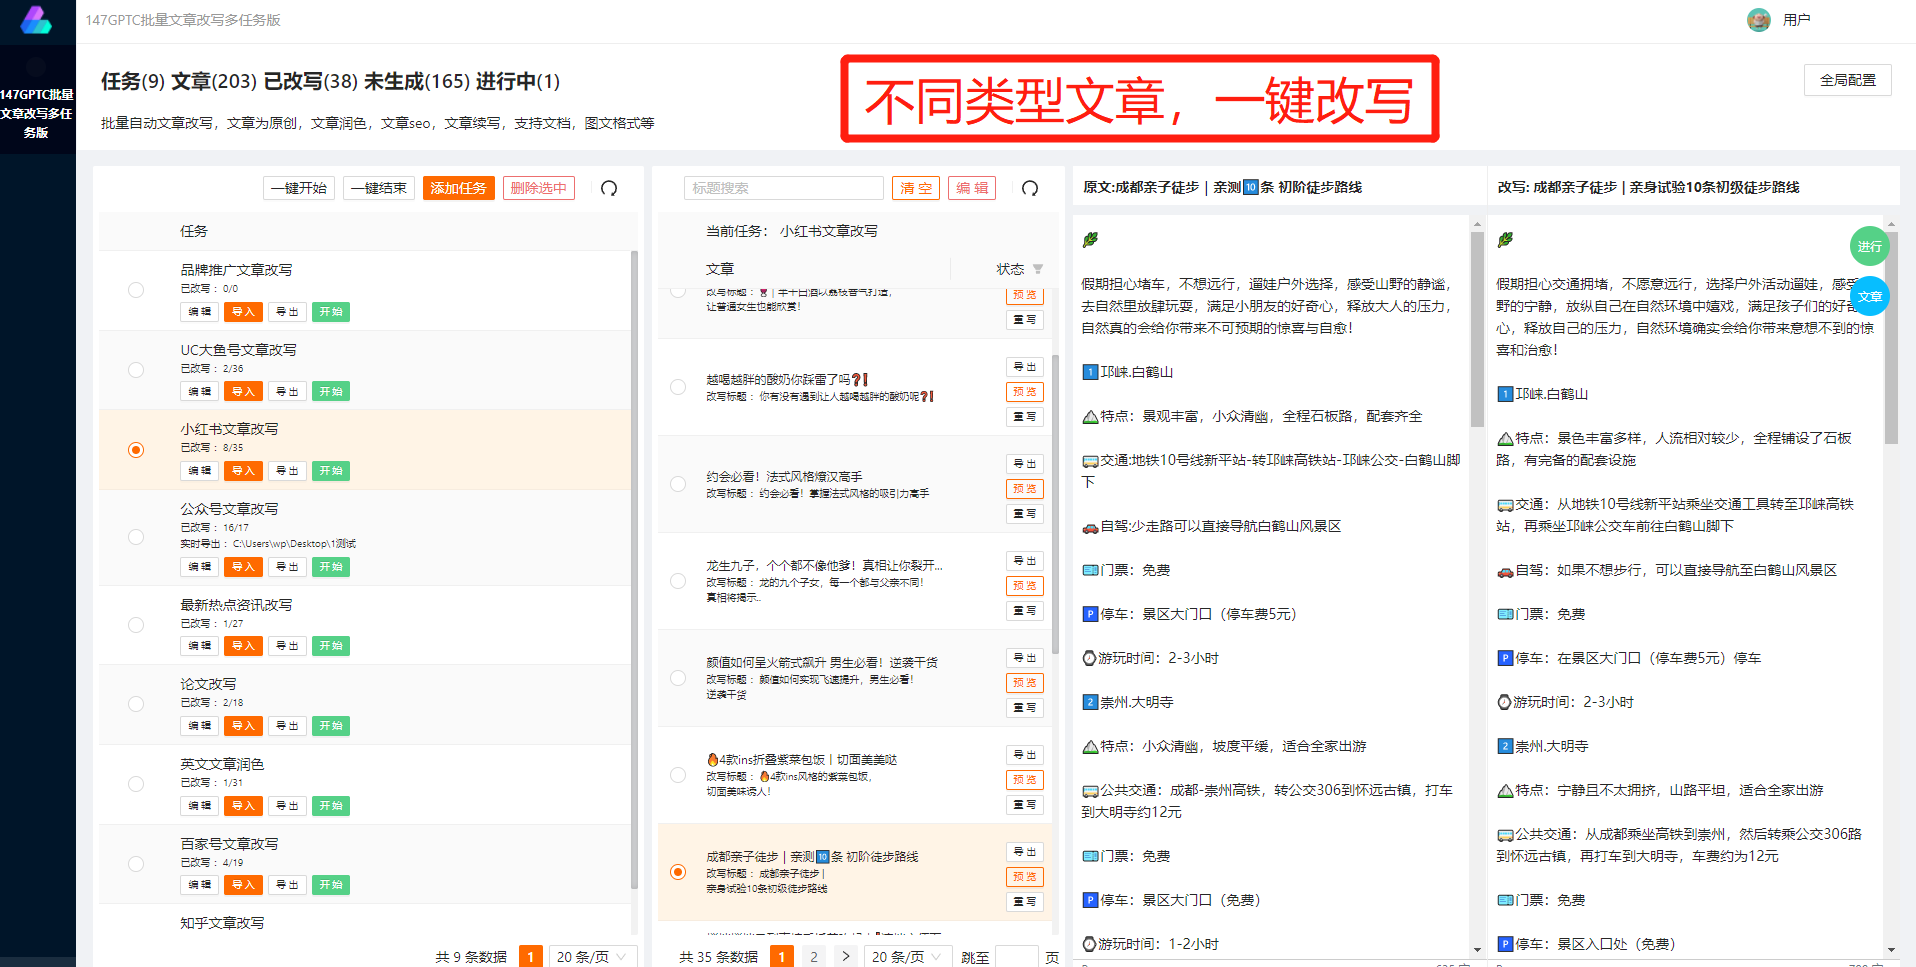This screenshot has width=1916, height=967.
Task: Click the next-page arrow in the article pagination
Action: pos(846,956)
